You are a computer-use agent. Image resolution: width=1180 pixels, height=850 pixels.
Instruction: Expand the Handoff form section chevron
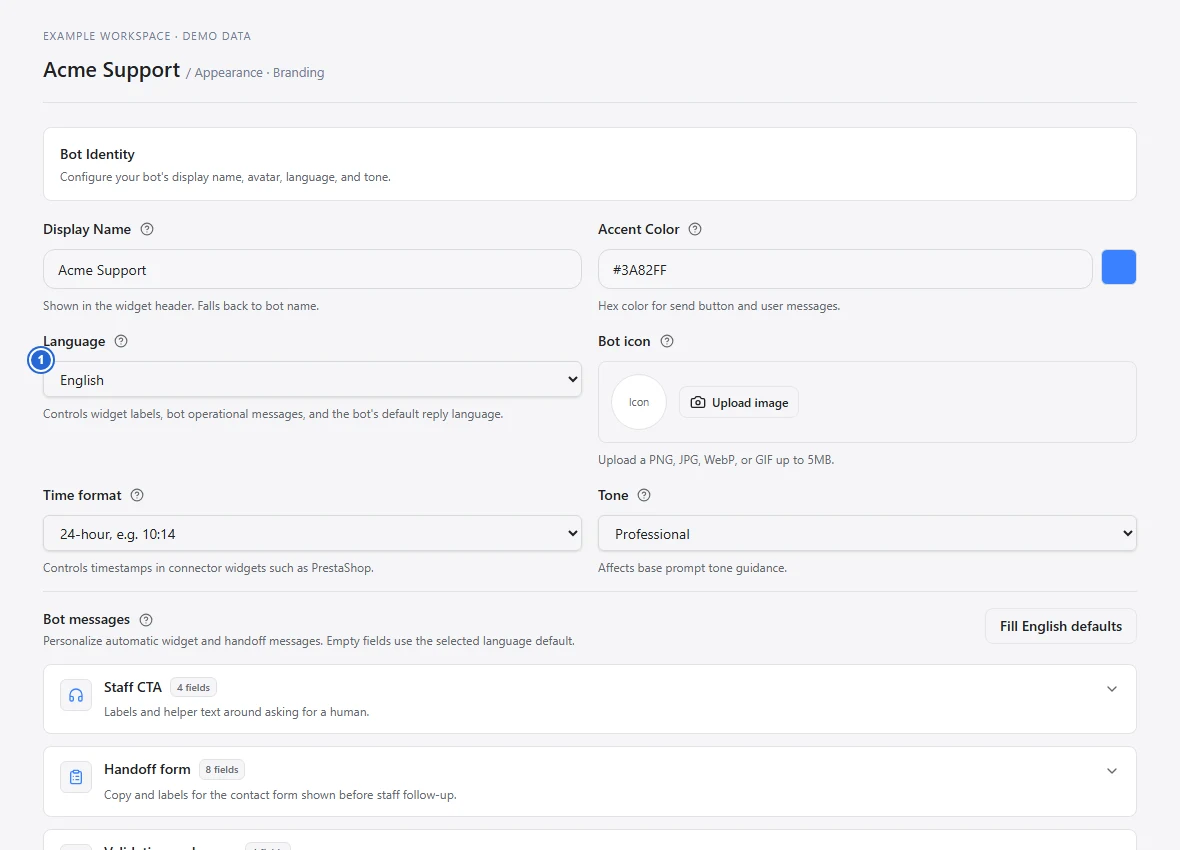tap(1112, 771)
